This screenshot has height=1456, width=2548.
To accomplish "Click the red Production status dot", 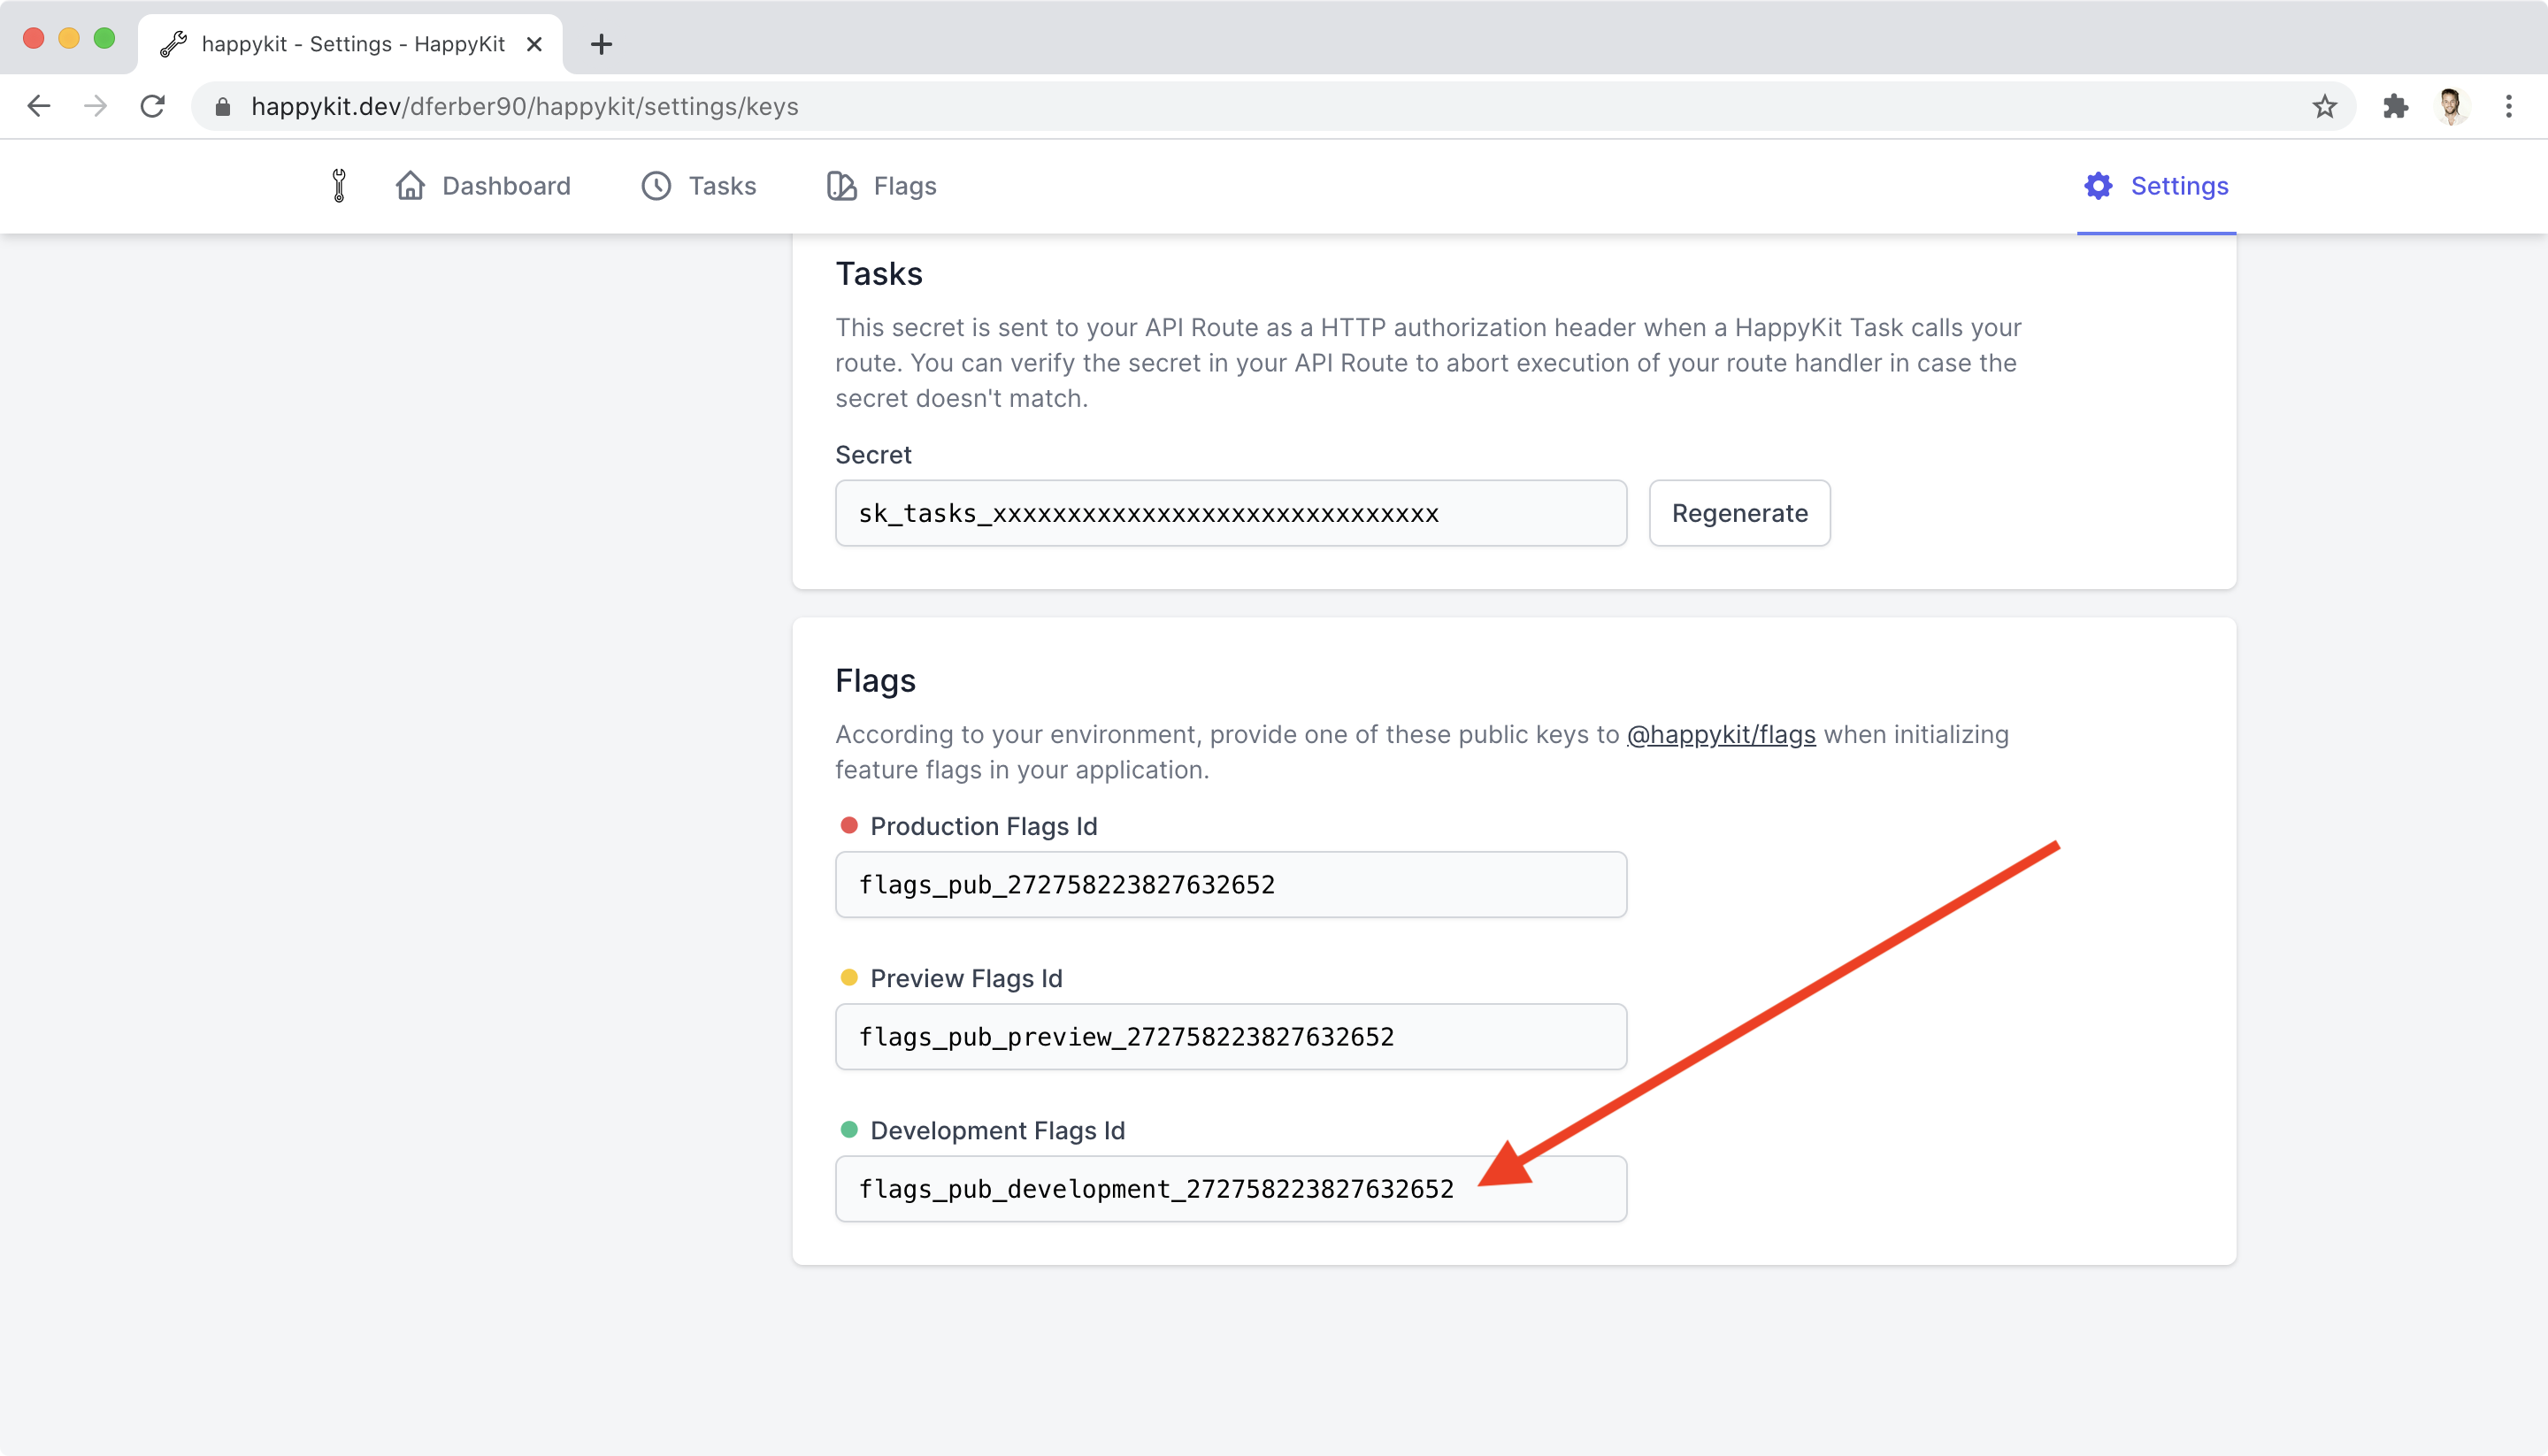I will click(849, 825).
